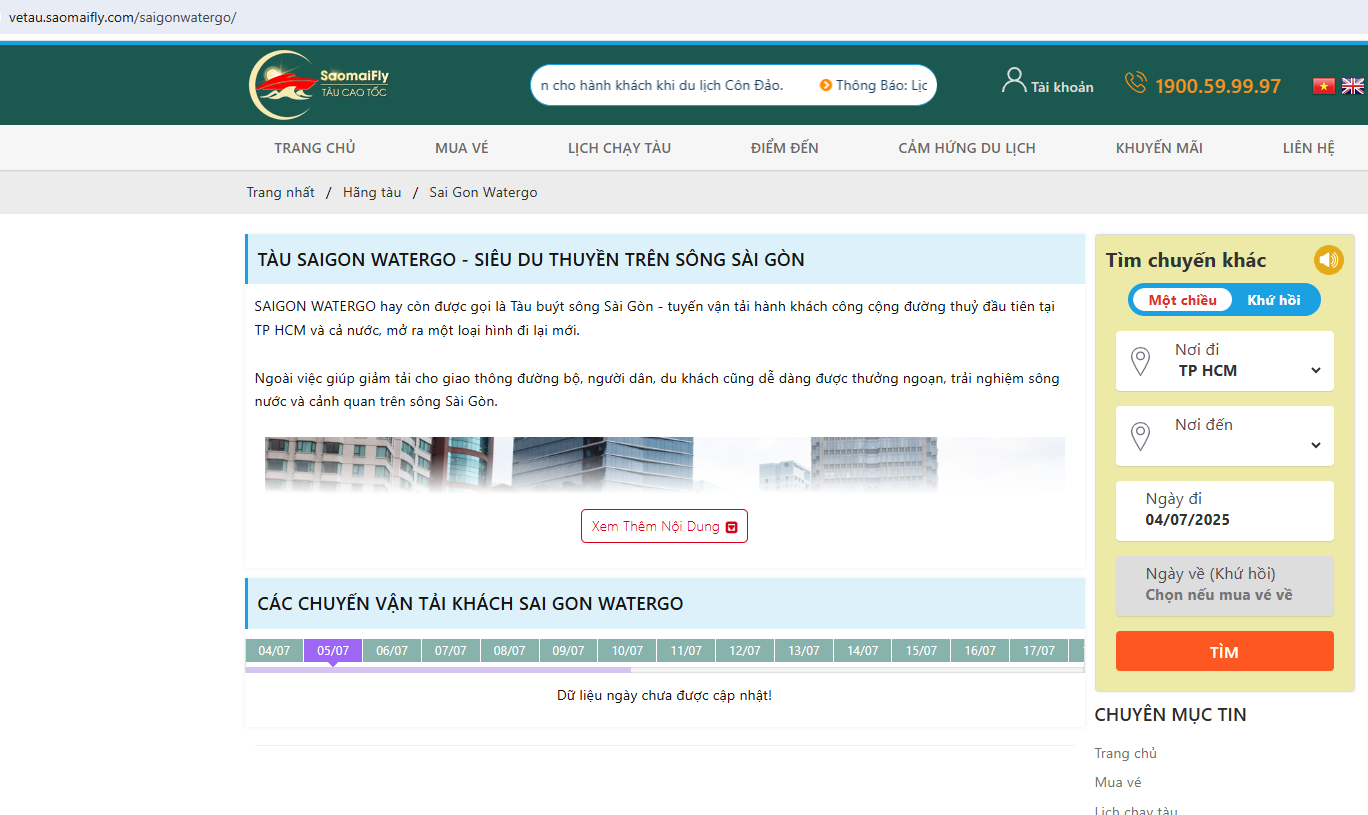Open ĐIỂM ĐẾN menu item
This screenshot has width=1368, height=815.
tap(785, 148)
